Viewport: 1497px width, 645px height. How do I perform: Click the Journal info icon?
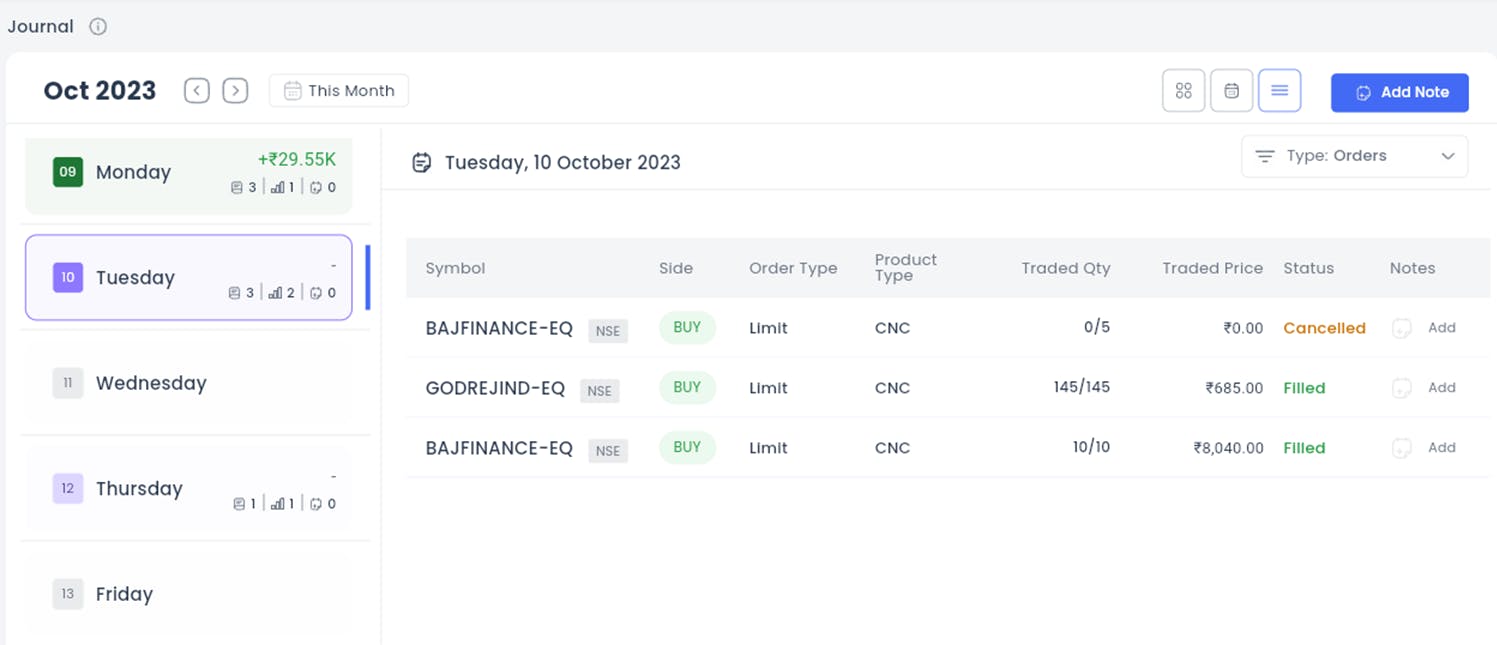coord(98,27)
